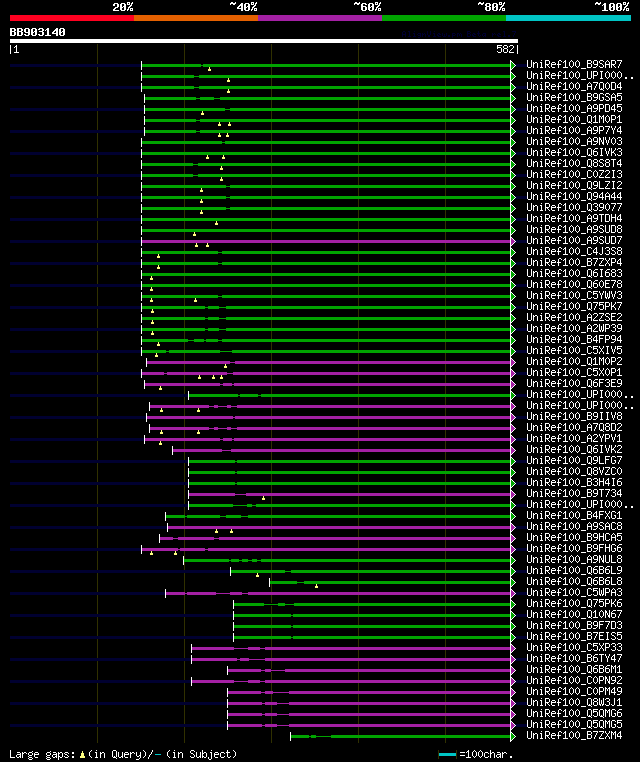The height and width of the screenshot is (762, 640).
Task: Choose the UniRef100_B9FHG6 label
Action: tap(574, 548)
